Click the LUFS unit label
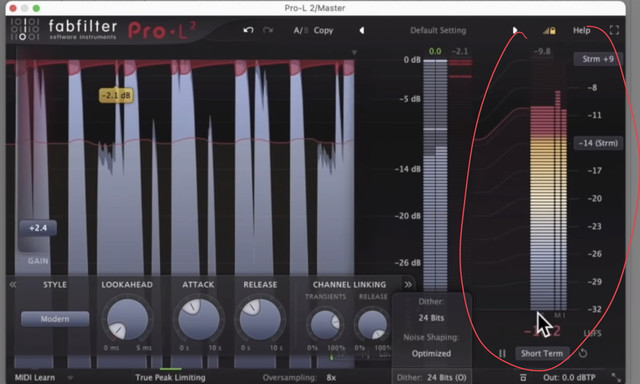 pyautogui.click(x=593, y=333)
